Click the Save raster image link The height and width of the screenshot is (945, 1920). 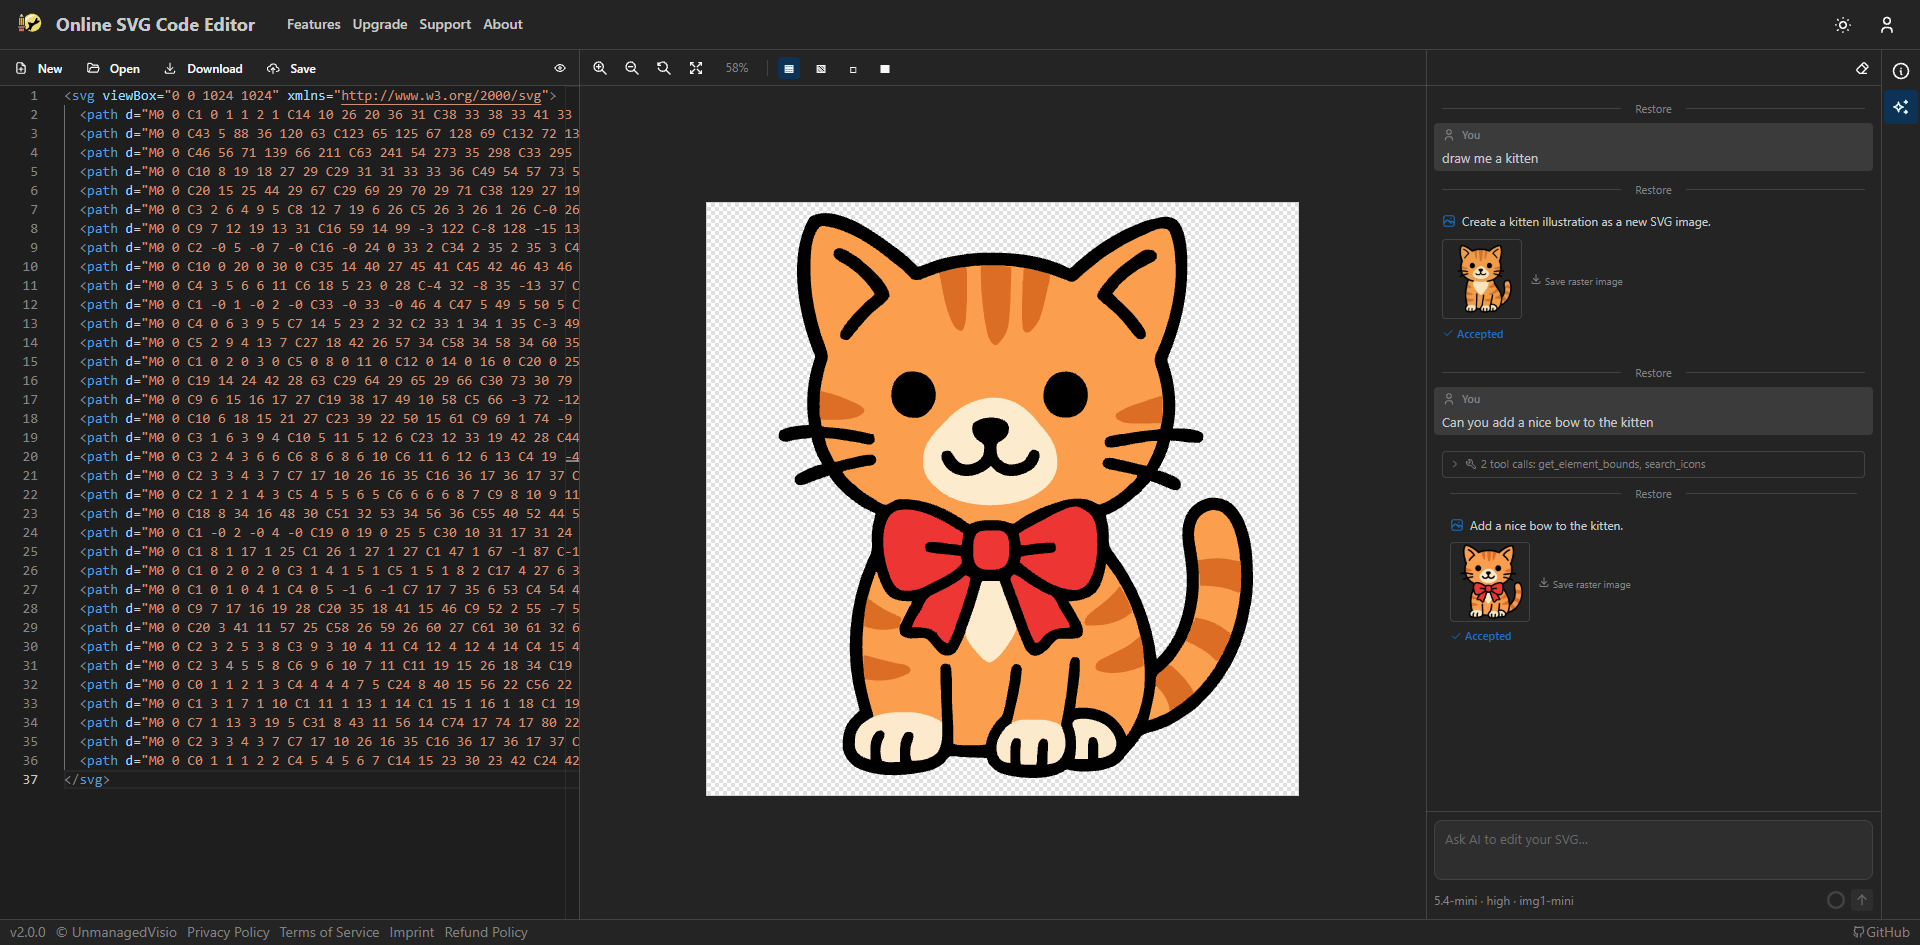coord(1583,281)
